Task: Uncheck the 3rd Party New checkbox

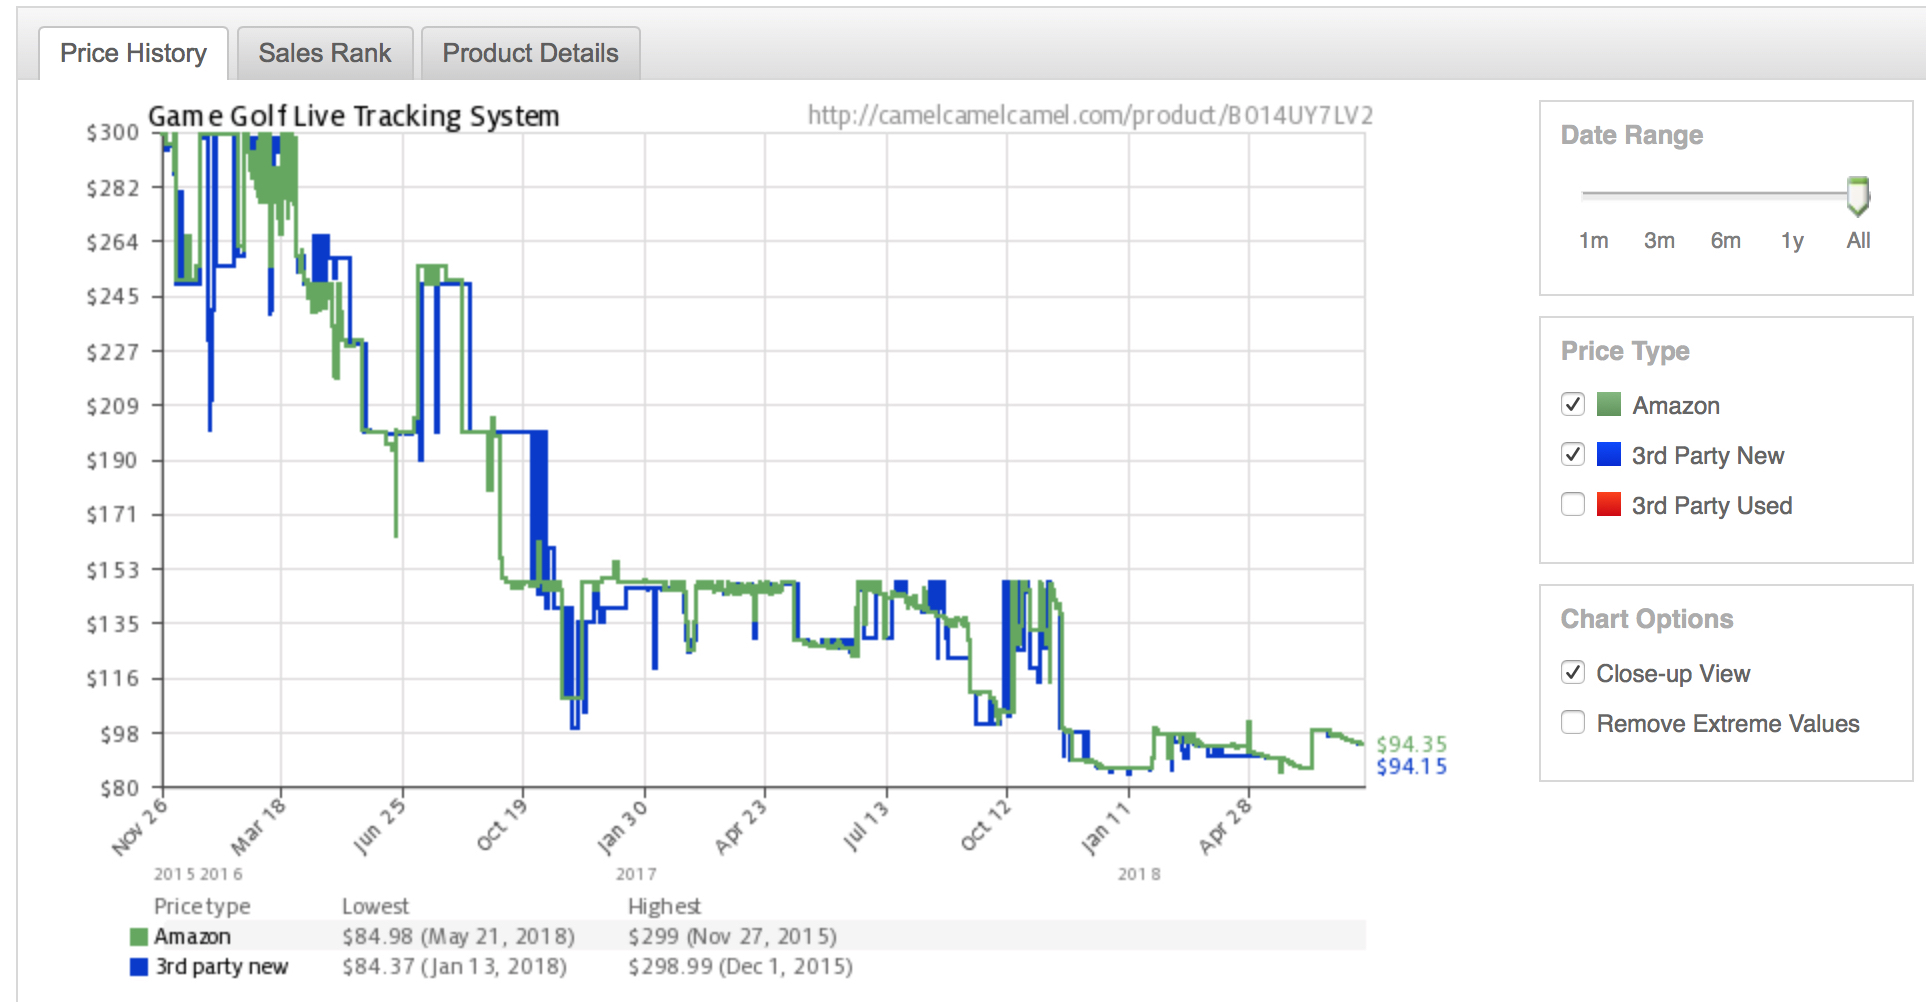Action: click(1573, 454)
